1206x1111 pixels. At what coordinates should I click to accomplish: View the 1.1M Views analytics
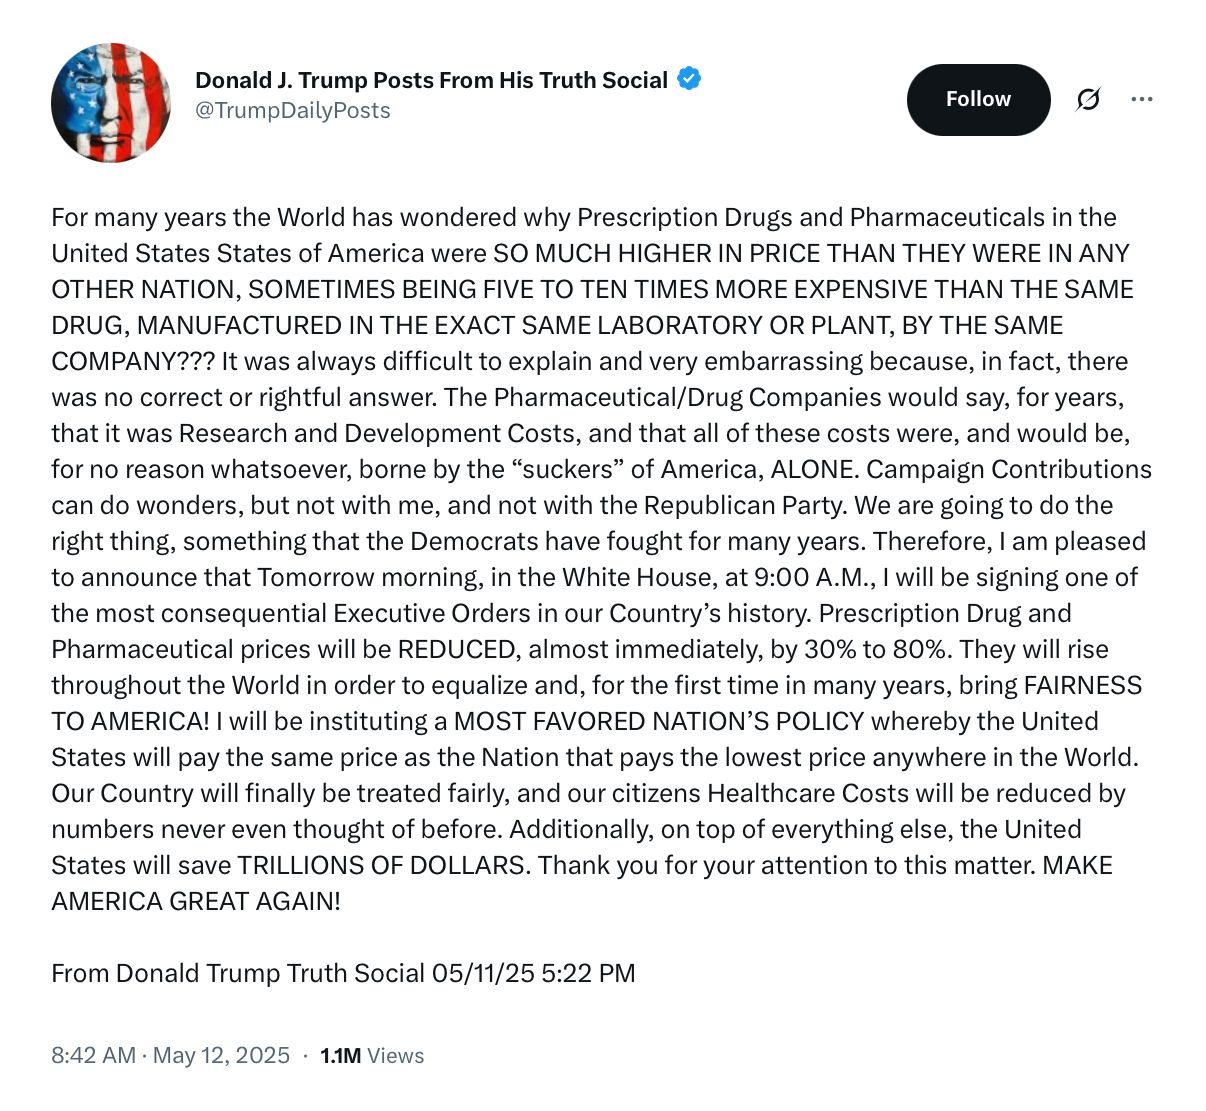coord(372,1055)
